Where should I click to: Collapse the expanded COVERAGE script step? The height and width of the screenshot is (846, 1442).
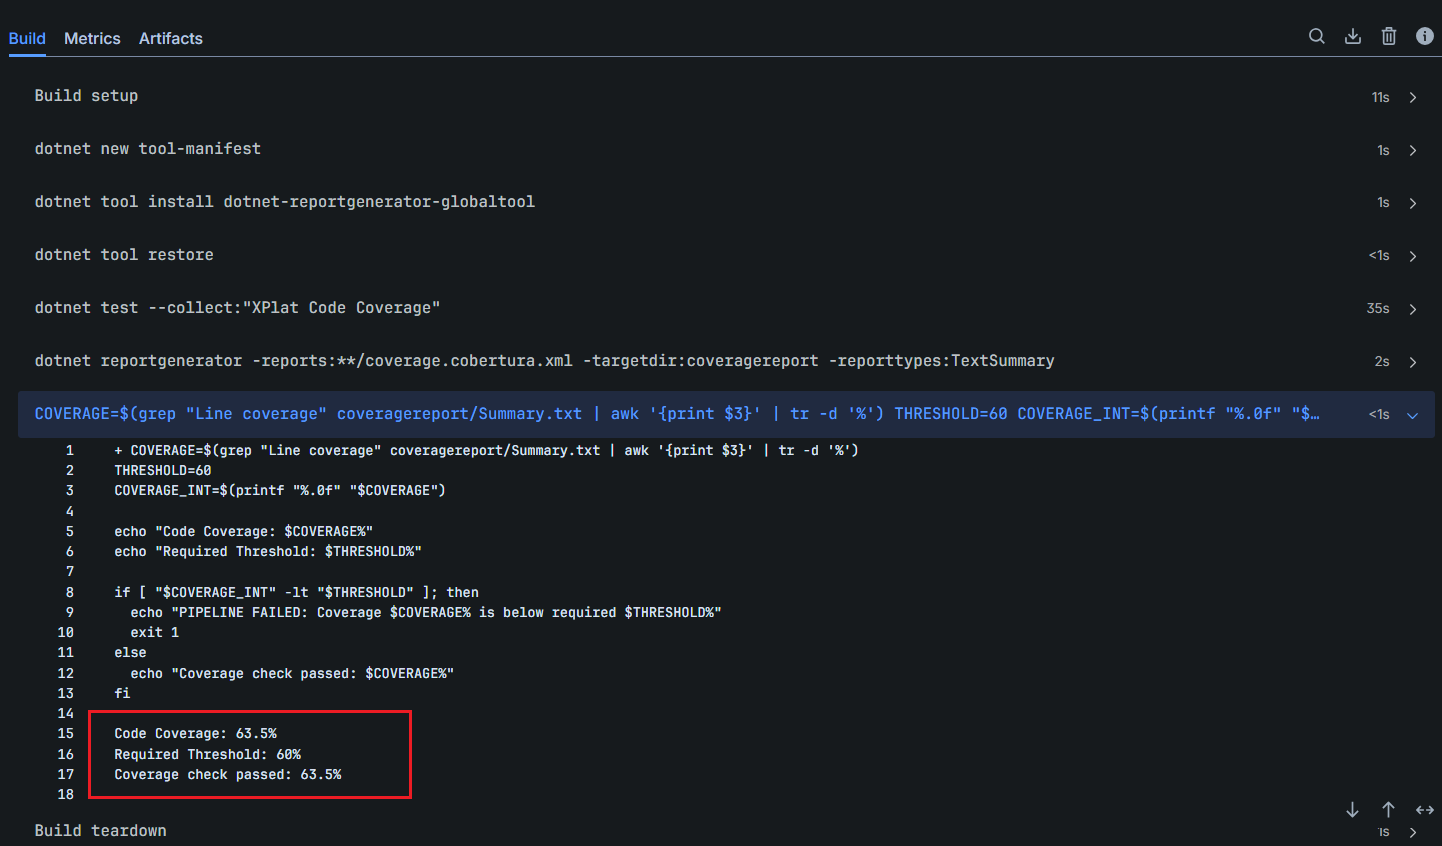click(x=1411, y=414)
